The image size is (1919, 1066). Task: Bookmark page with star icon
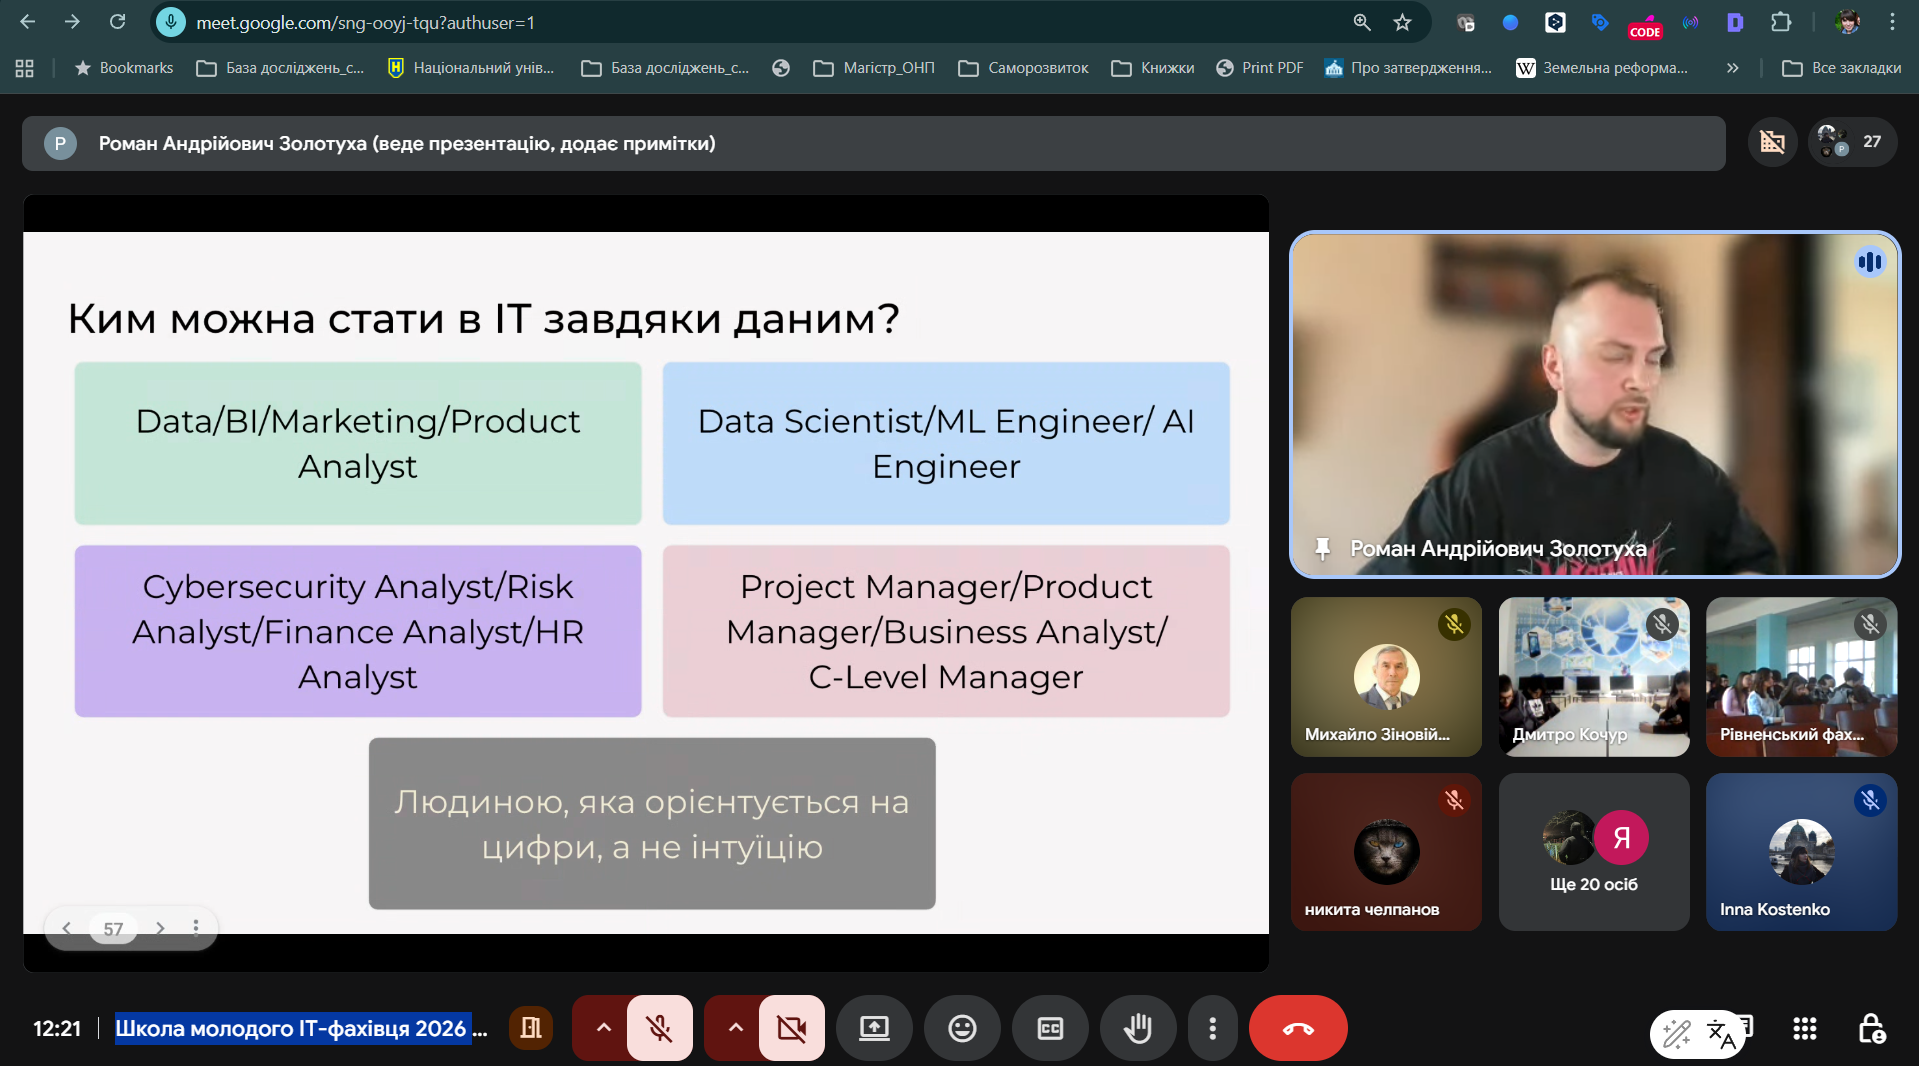pyautogui.click(x=1402, y=22)
